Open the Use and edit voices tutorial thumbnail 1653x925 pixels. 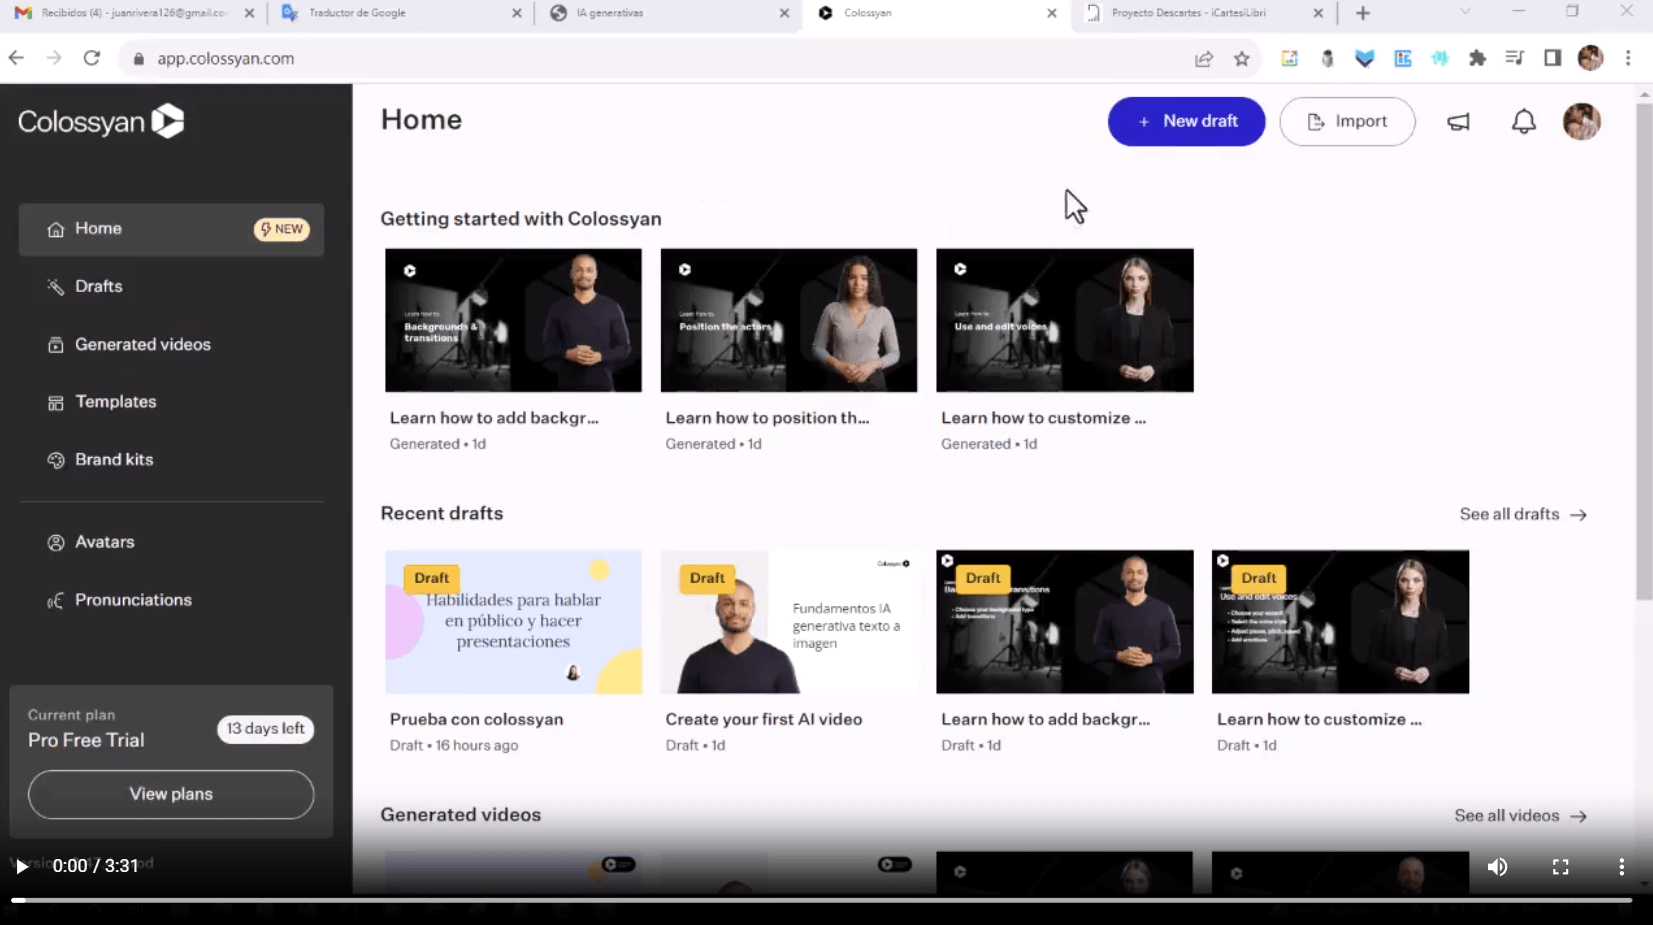click(1065, 320)
